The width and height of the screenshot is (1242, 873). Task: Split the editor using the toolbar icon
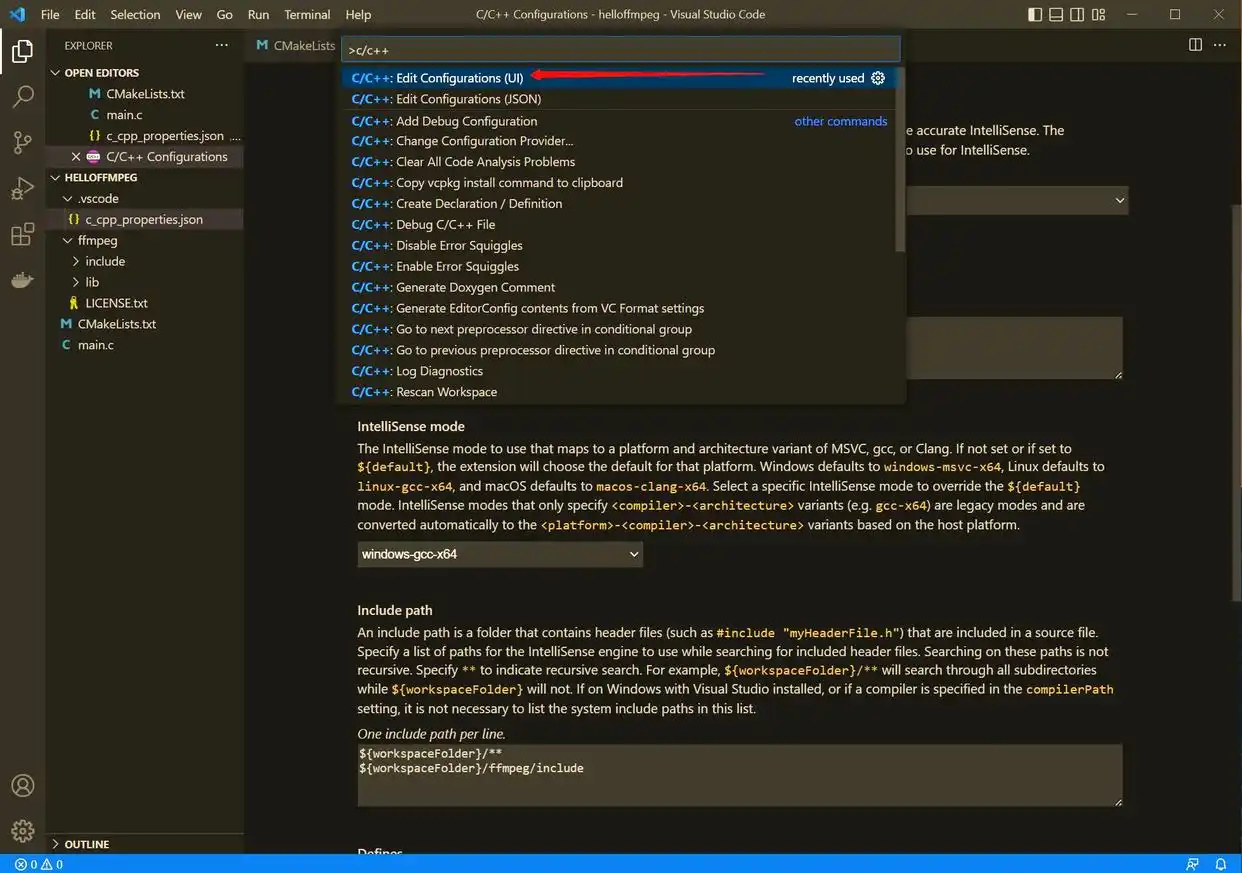pyautogui.click(x=1194, y=44)
